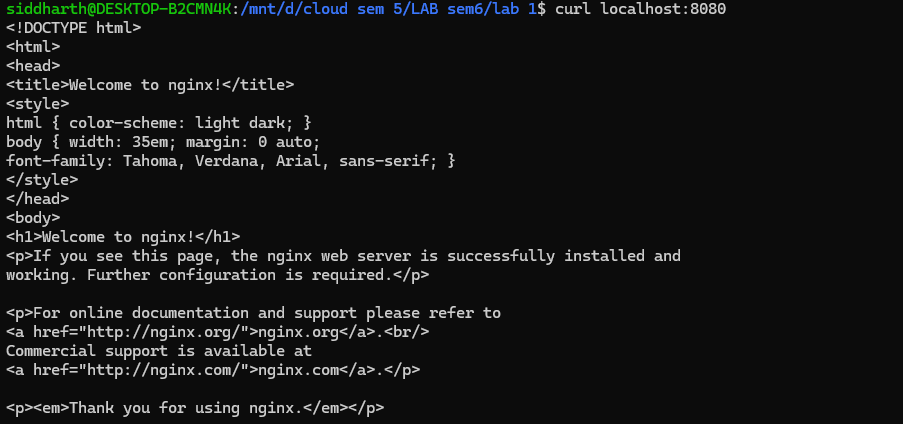Click the color-scheme light dark line

click(159, 123)
